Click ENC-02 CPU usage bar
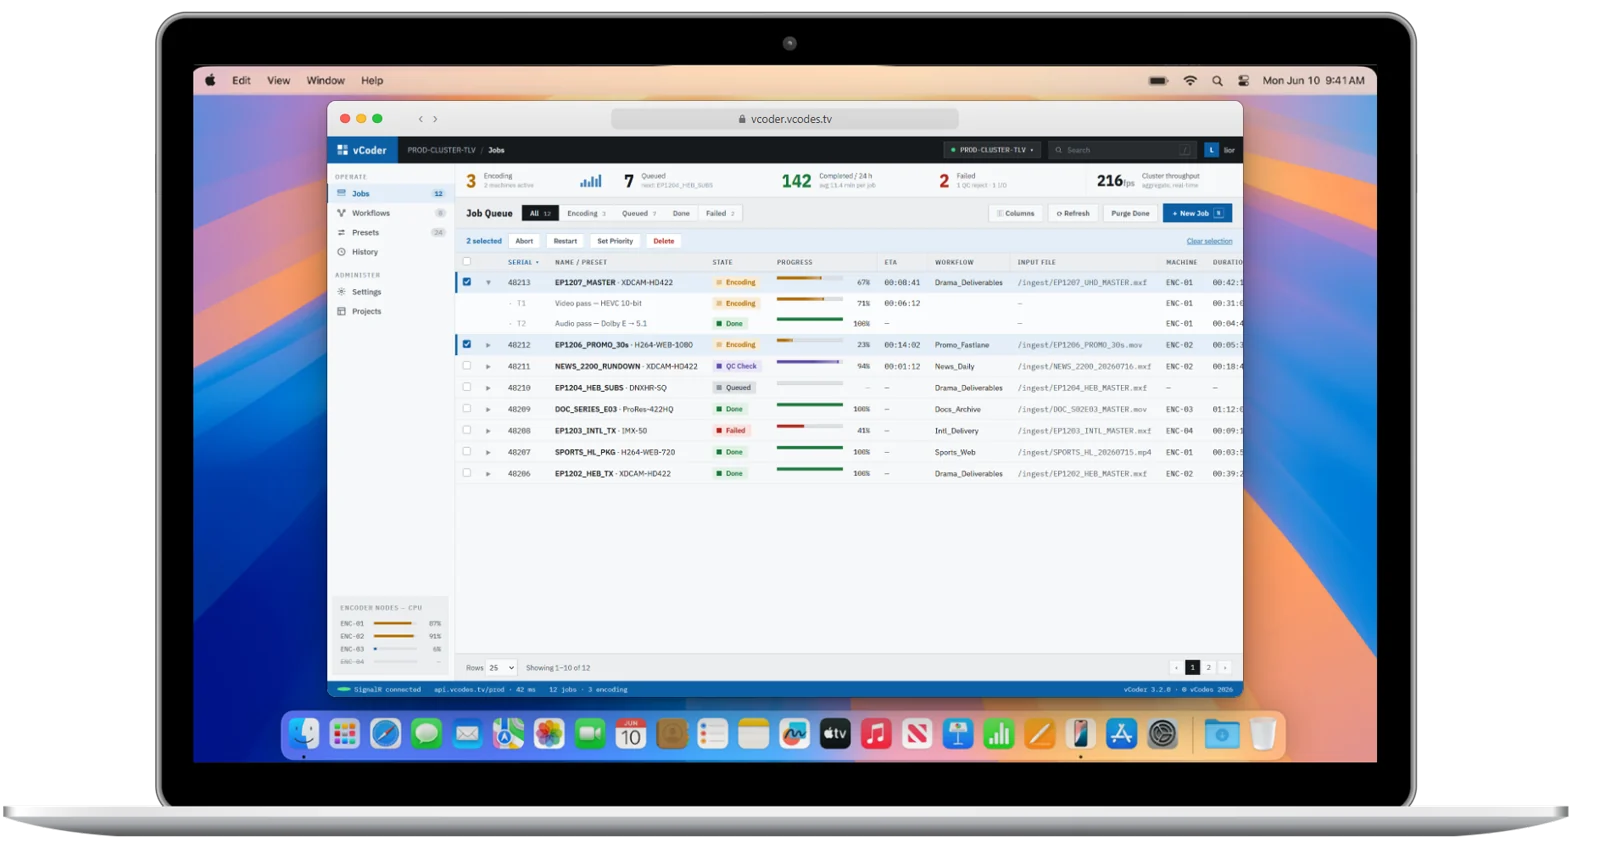This screenshot has width=1600, height=848. tap(395, 636)
